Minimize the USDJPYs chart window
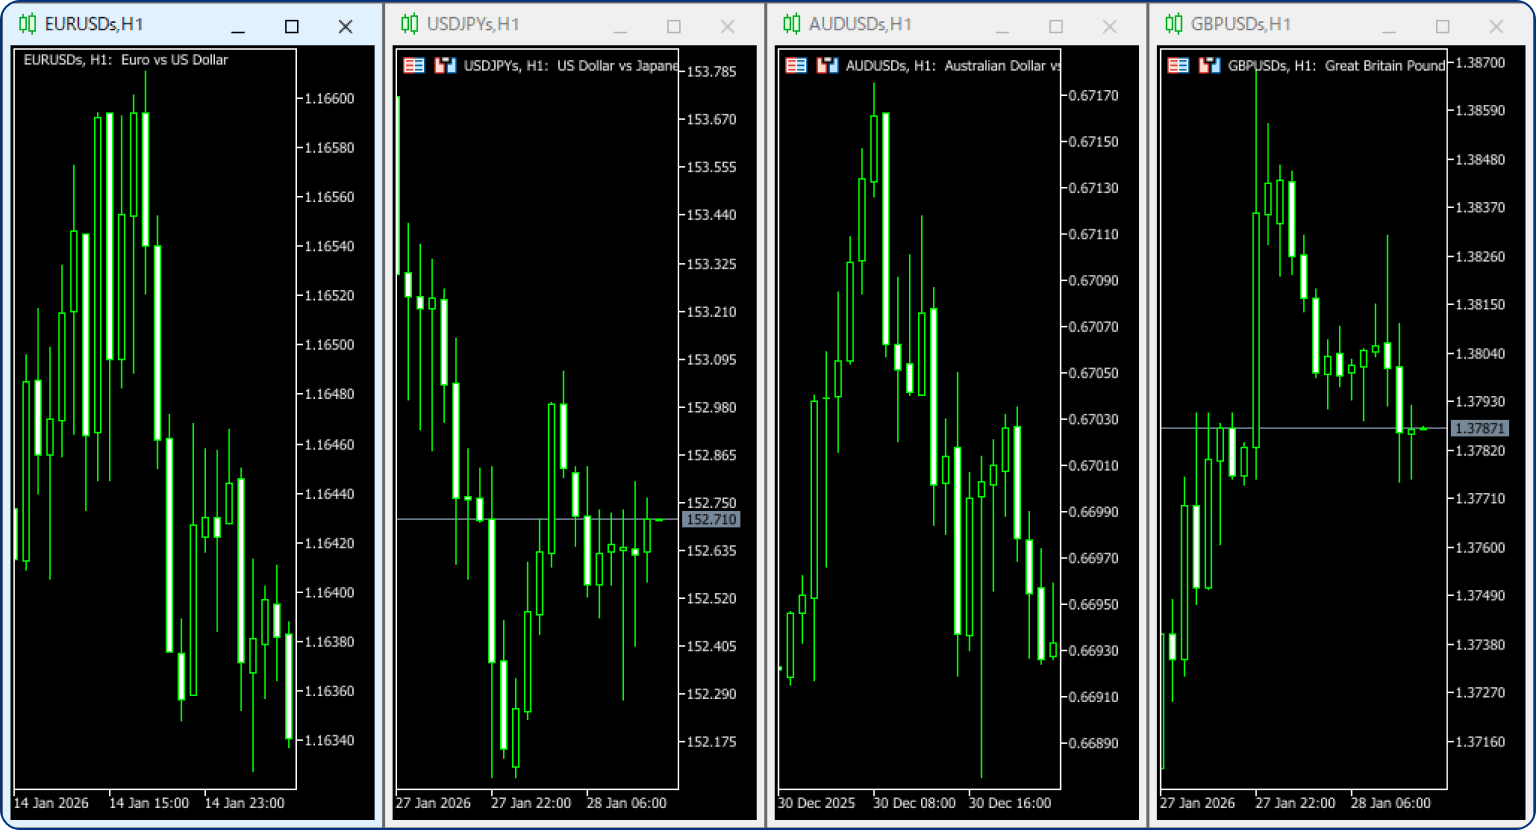 point(620,27)
